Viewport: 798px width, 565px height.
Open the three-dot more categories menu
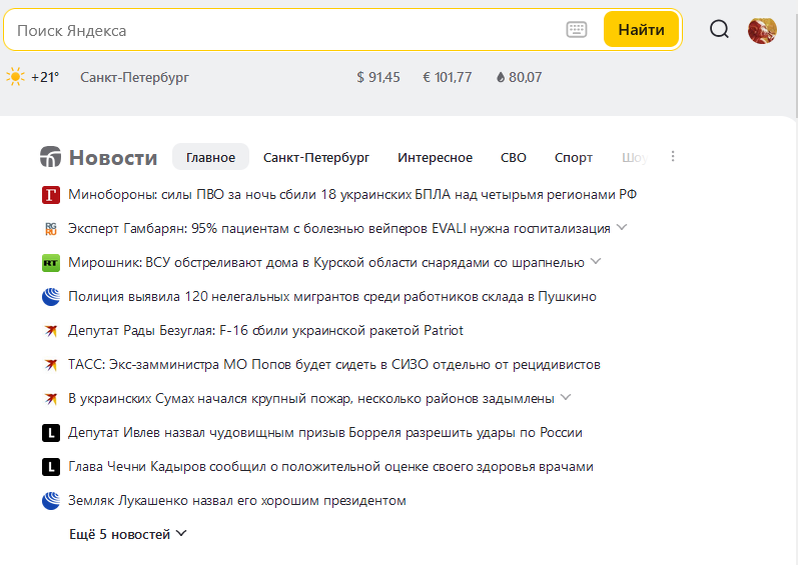click(673, 156)
